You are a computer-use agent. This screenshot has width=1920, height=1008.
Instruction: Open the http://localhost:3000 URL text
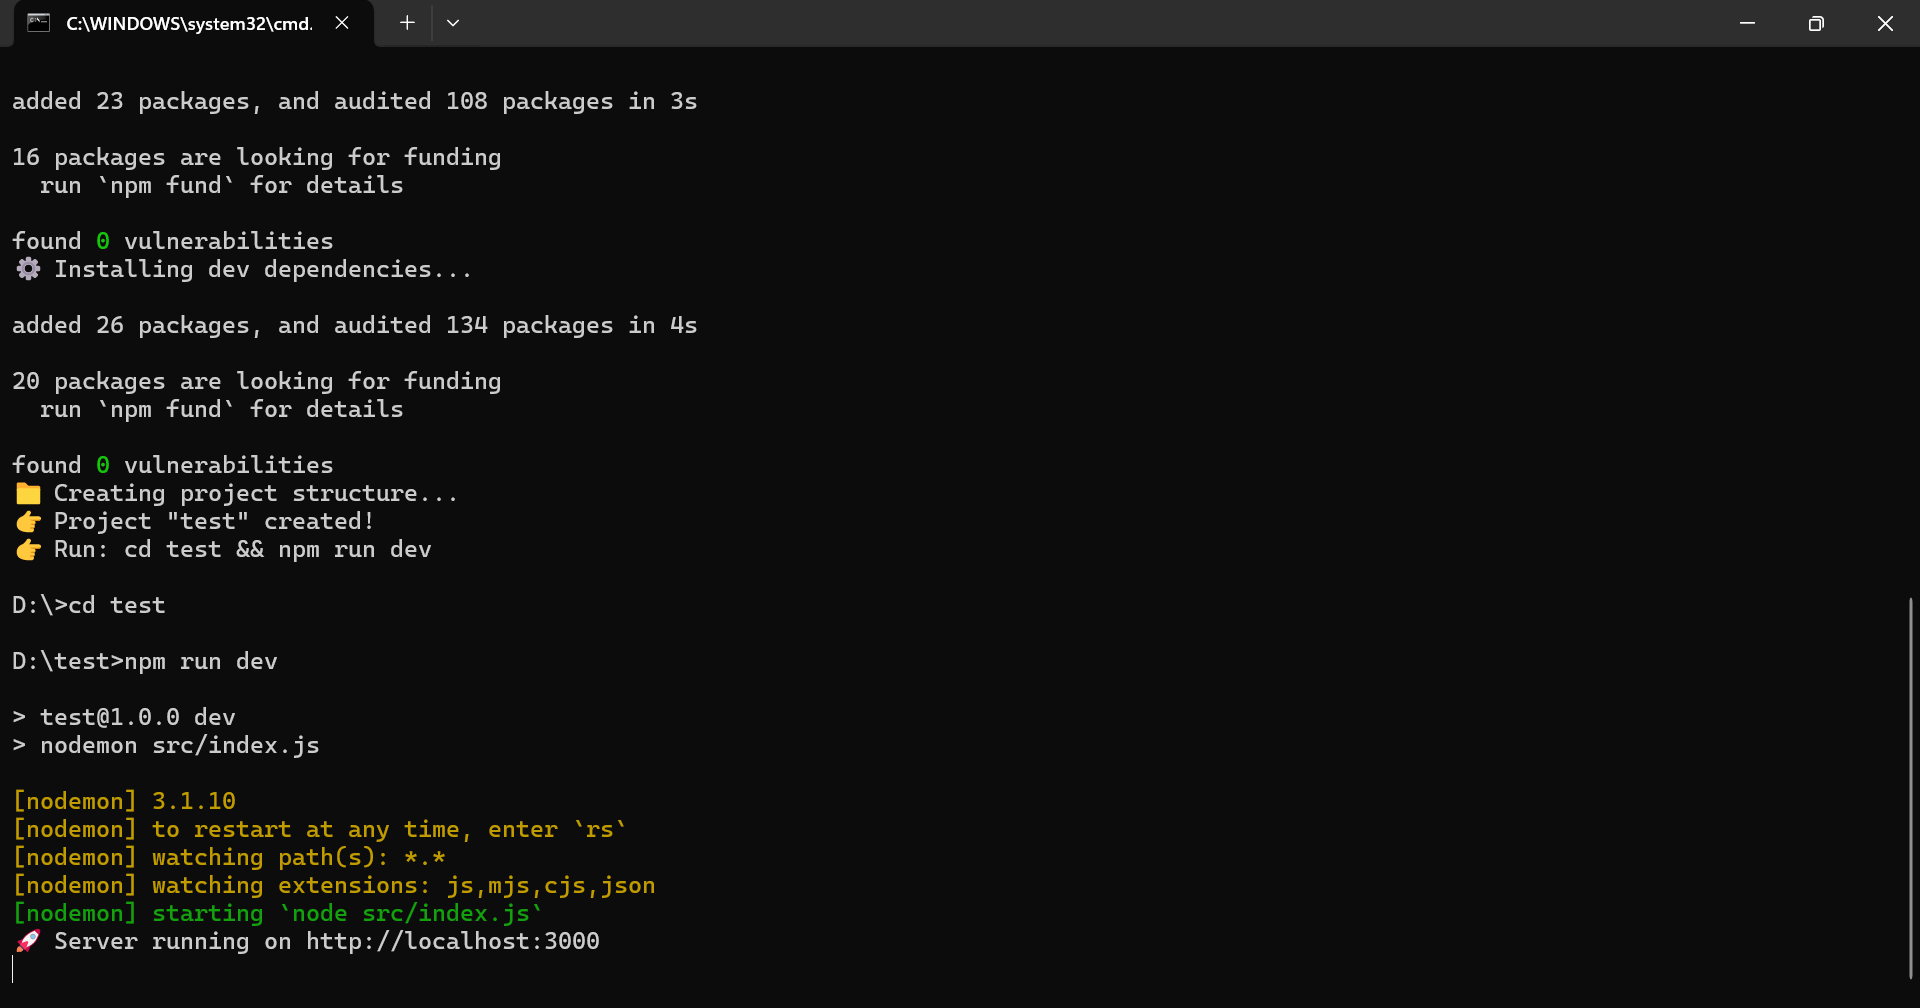coord(453,941)
